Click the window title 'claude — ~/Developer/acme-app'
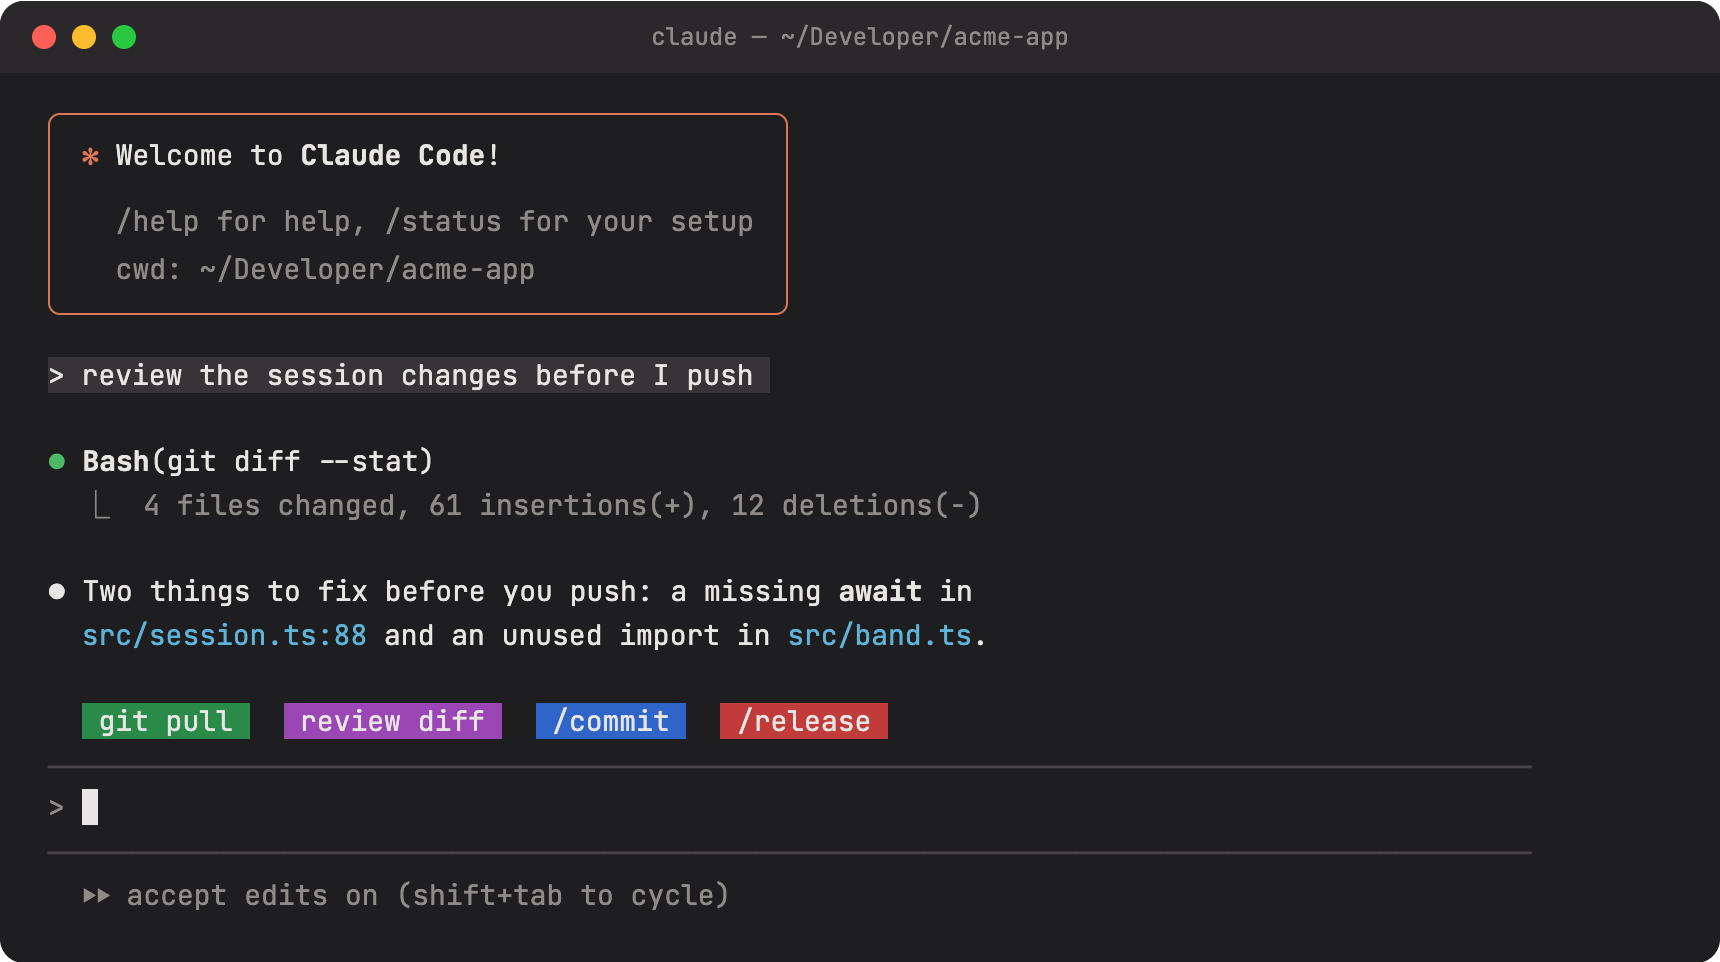This screenshot has width=1720, height=962. [860, 37]
